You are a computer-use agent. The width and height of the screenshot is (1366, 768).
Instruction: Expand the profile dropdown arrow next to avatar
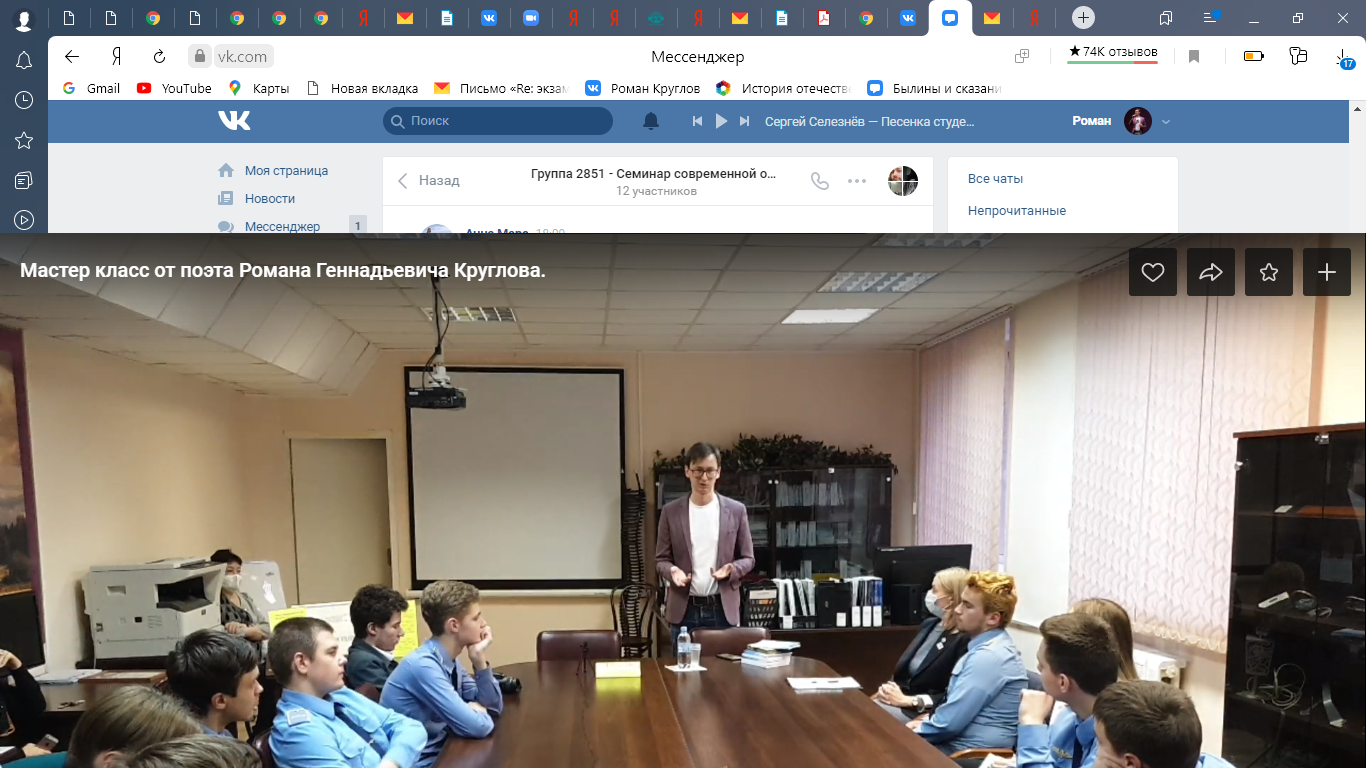(x=1165, y=122)
